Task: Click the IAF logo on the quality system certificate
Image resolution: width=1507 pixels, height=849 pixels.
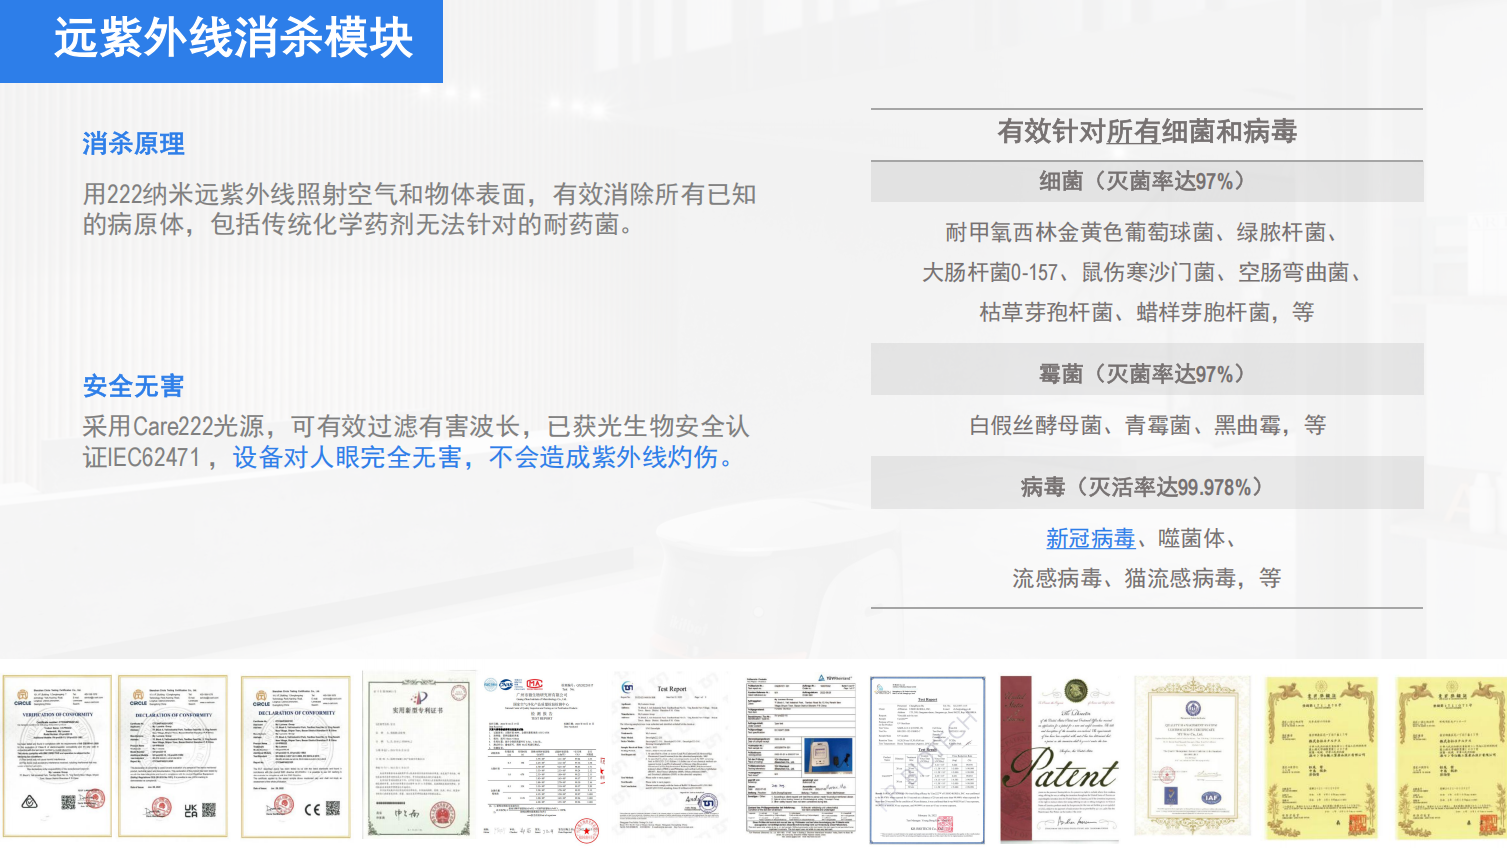Action: pyautogui.click(x=1211, y=796)
